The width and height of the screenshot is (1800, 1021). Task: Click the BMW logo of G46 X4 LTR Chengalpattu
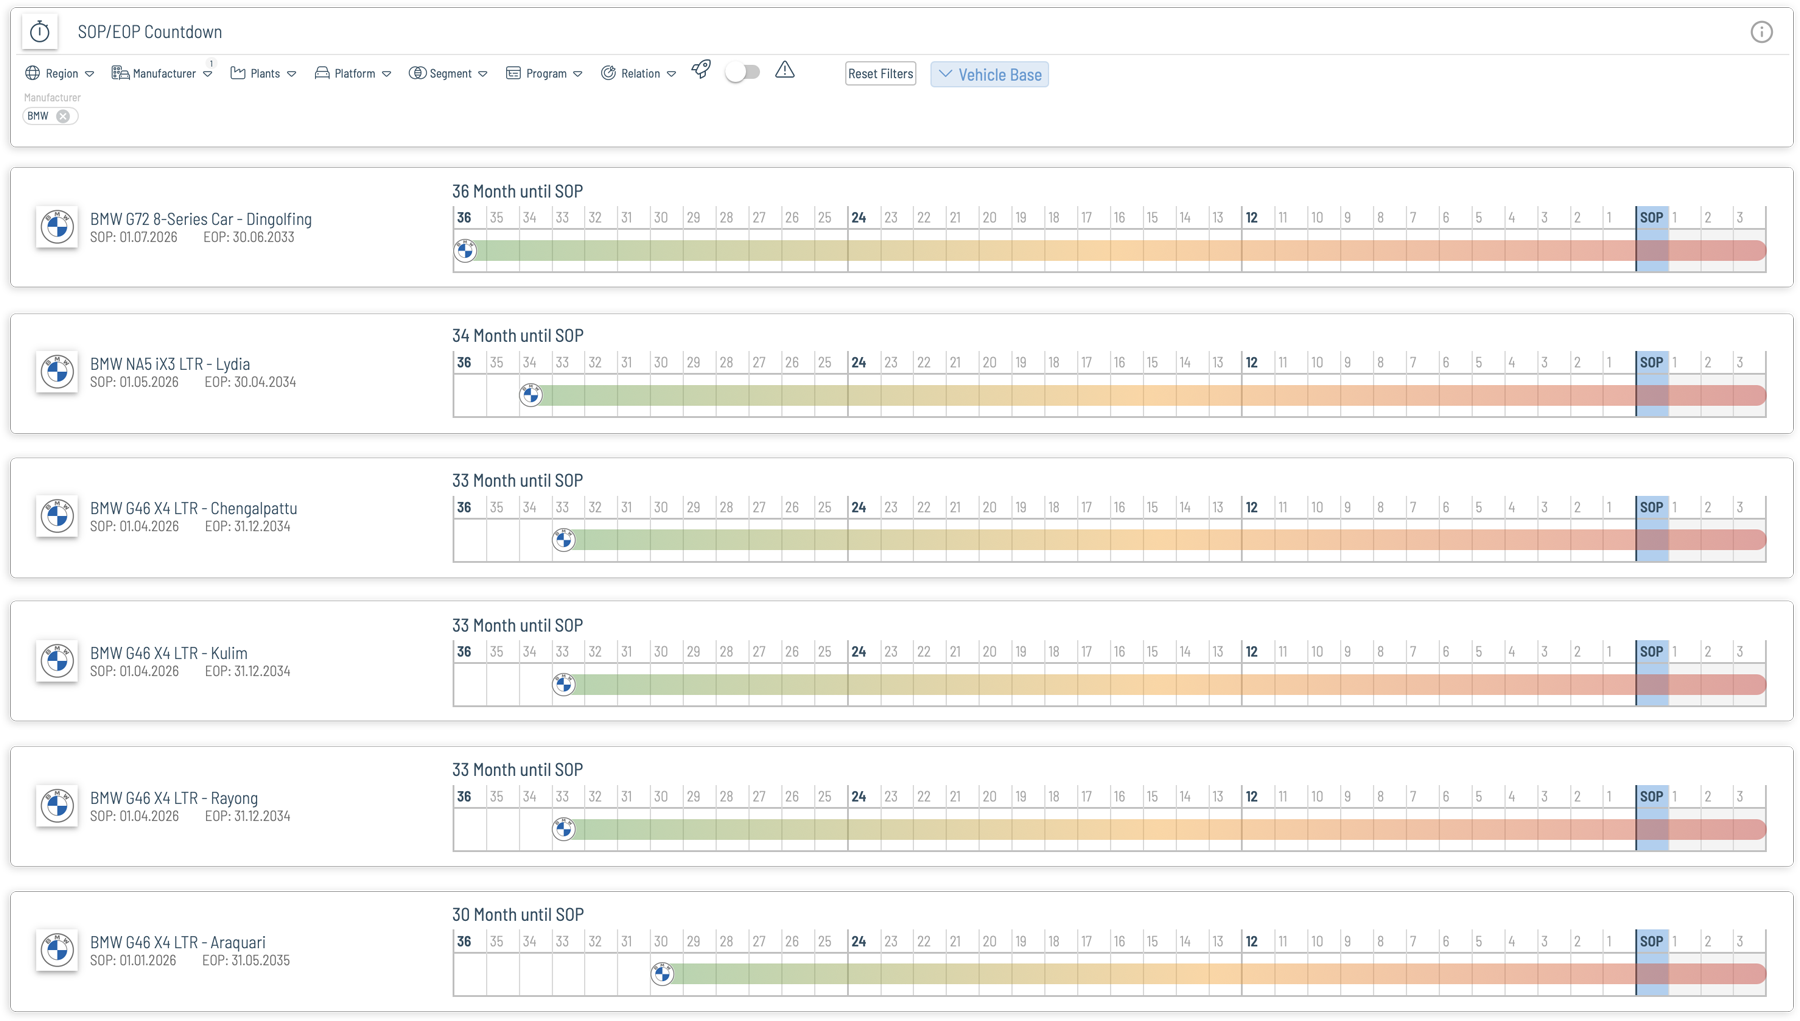57,516
